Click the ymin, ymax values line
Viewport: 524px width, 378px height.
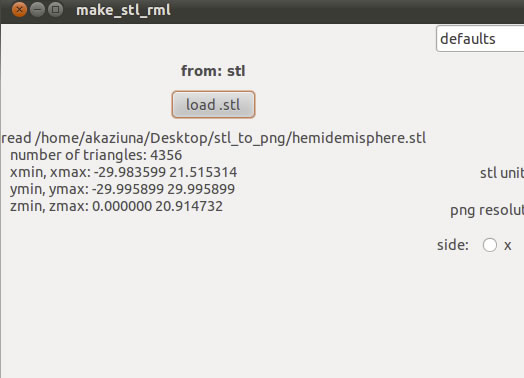click(122, 189)
